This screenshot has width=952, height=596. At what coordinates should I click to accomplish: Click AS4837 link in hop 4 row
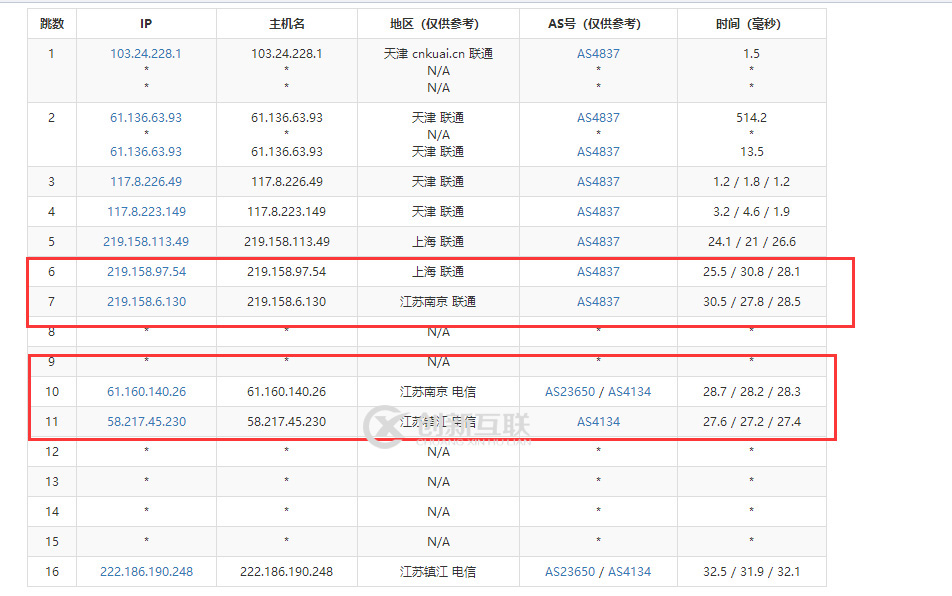click(598, 211)
